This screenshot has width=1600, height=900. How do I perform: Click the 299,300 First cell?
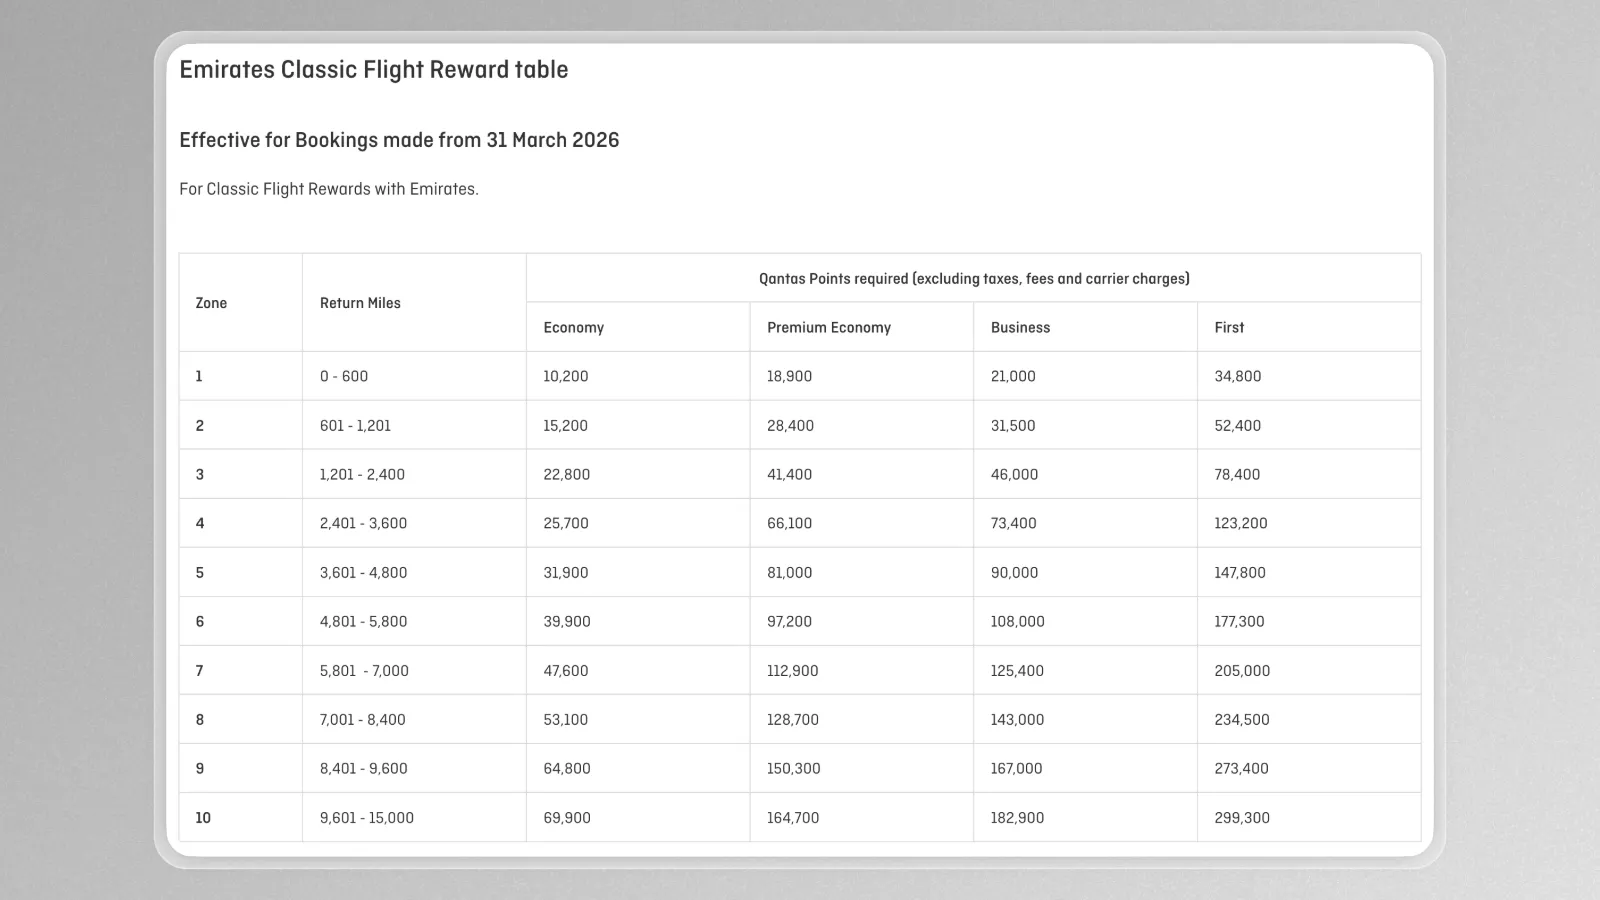click(x=1309, y=817)
